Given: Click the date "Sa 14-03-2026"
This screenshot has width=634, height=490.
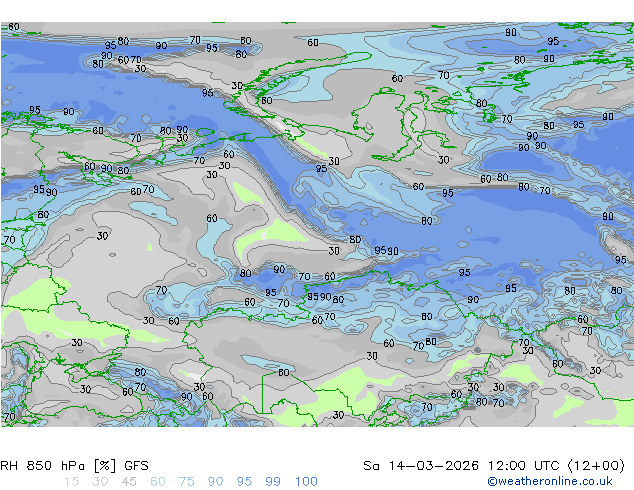Looking at the screenshot, I should click(421, 466).
